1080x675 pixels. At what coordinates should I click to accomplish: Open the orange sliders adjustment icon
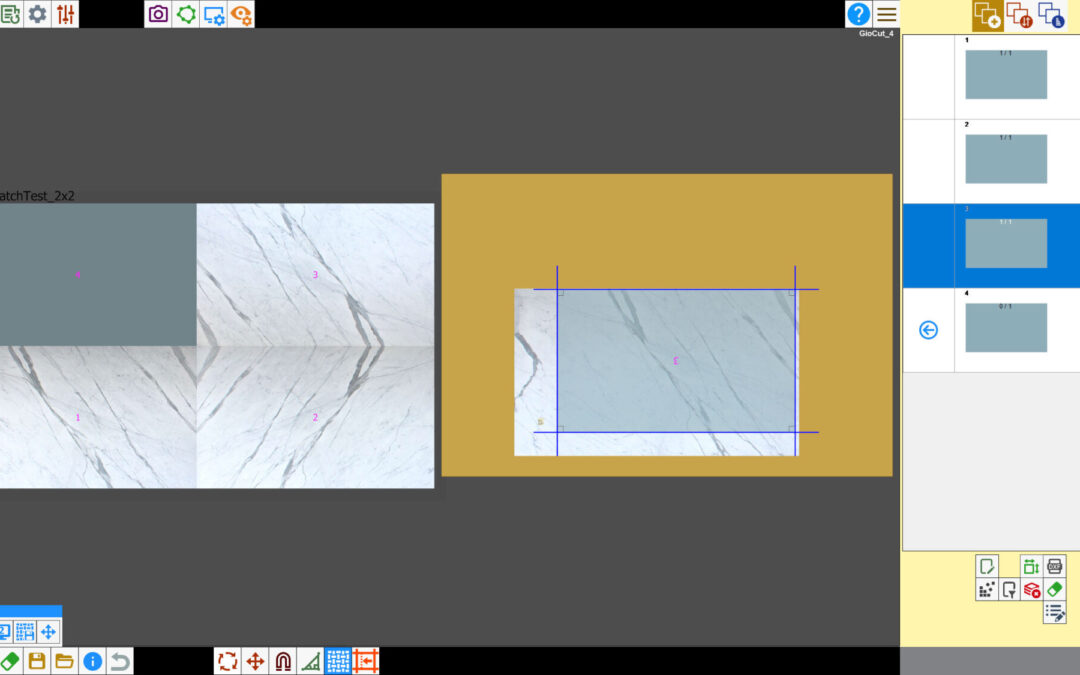coord(65,14)
